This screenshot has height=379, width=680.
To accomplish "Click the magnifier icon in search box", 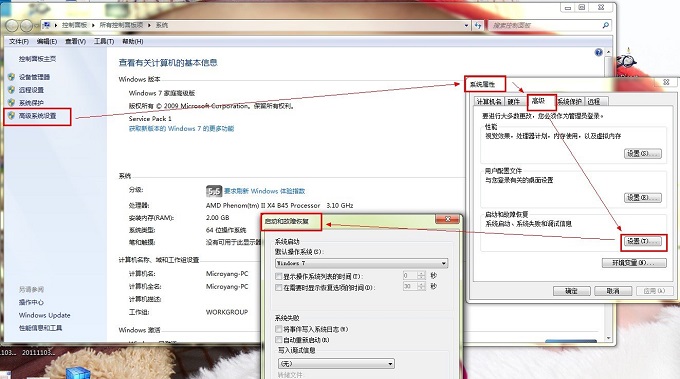I will [x=605, y=26].
